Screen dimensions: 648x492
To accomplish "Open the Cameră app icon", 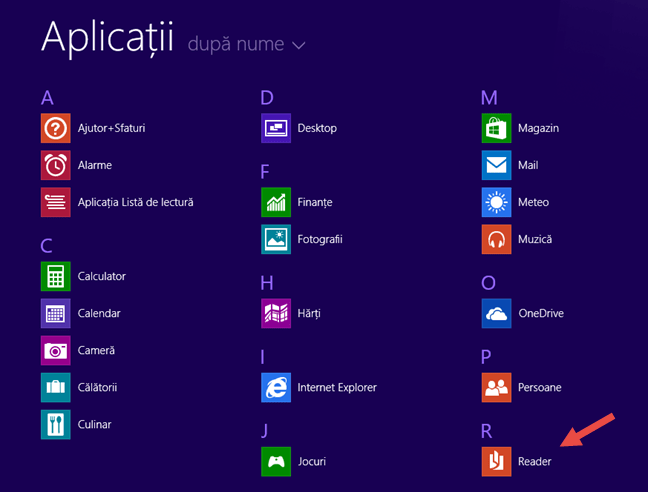I will pyautogui.click(x=55, y=350).
